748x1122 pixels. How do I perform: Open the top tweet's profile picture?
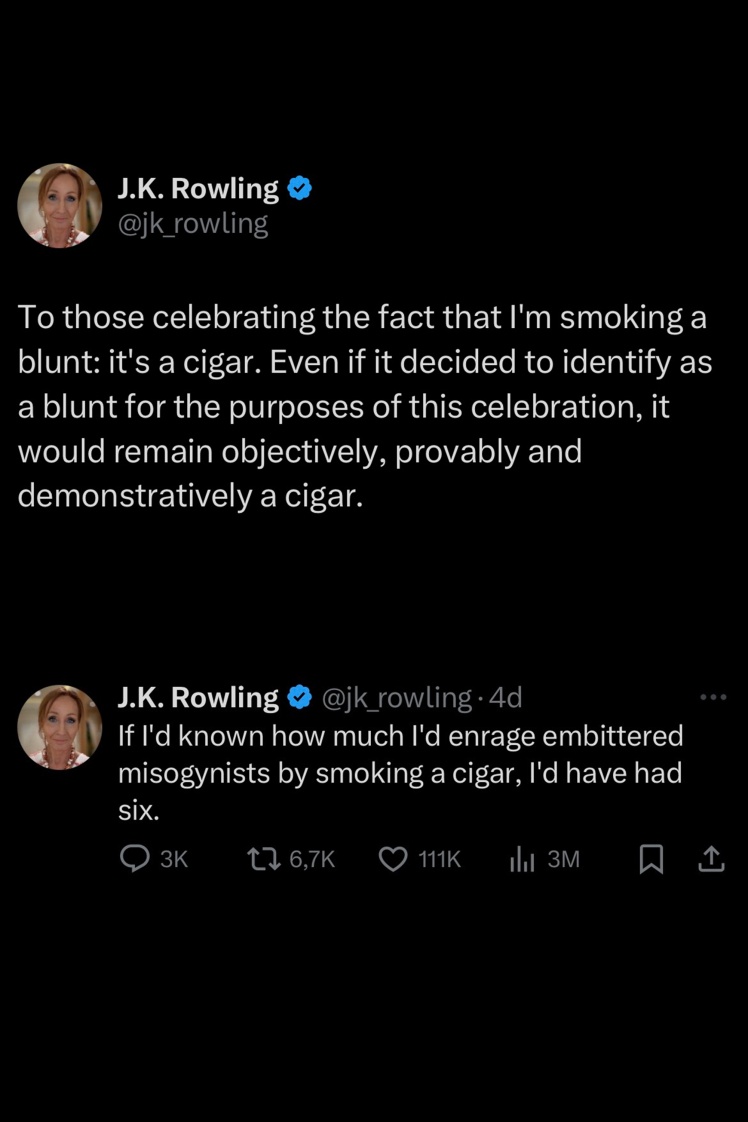[x=60, y=205]
